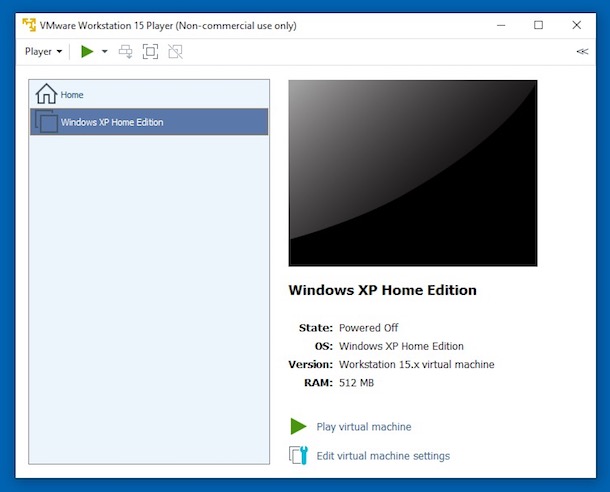The height and width of the screenshot is (492, 610).
Task: Click the Powered Off state value
Action: (x=368, y=328)
